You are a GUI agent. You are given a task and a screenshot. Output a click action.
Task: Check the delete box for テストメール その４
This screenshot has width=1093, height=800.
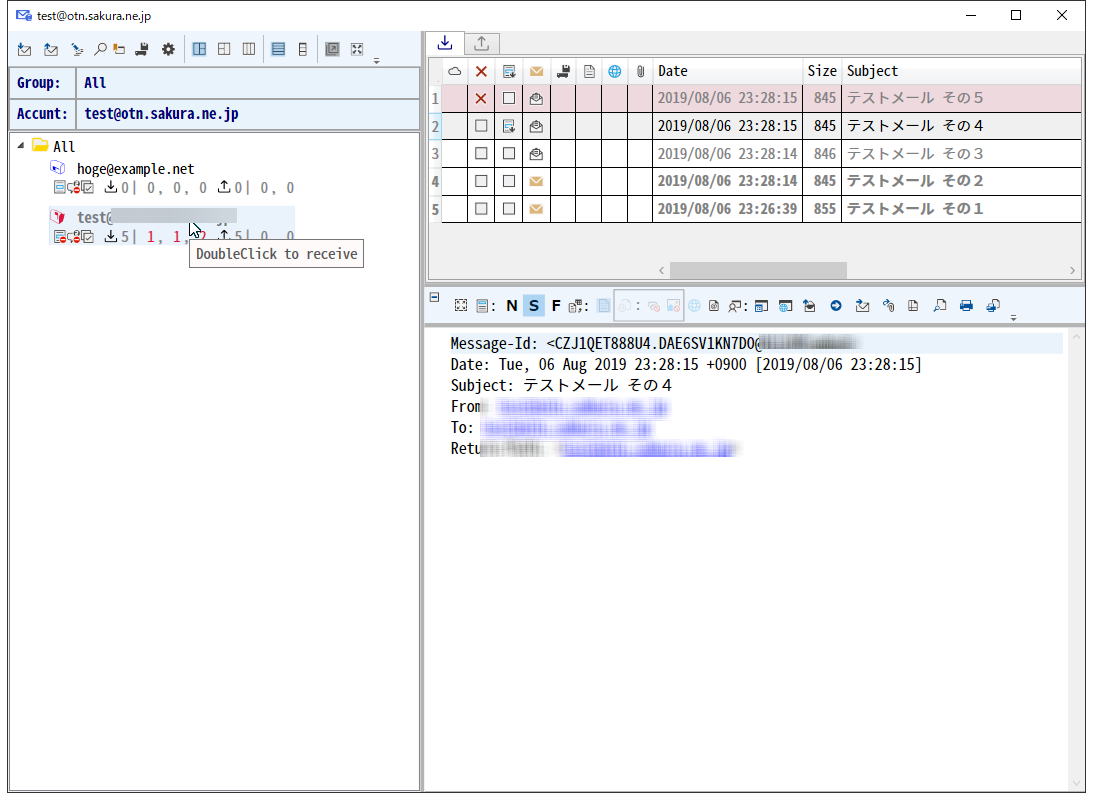(x=481, y=126)
